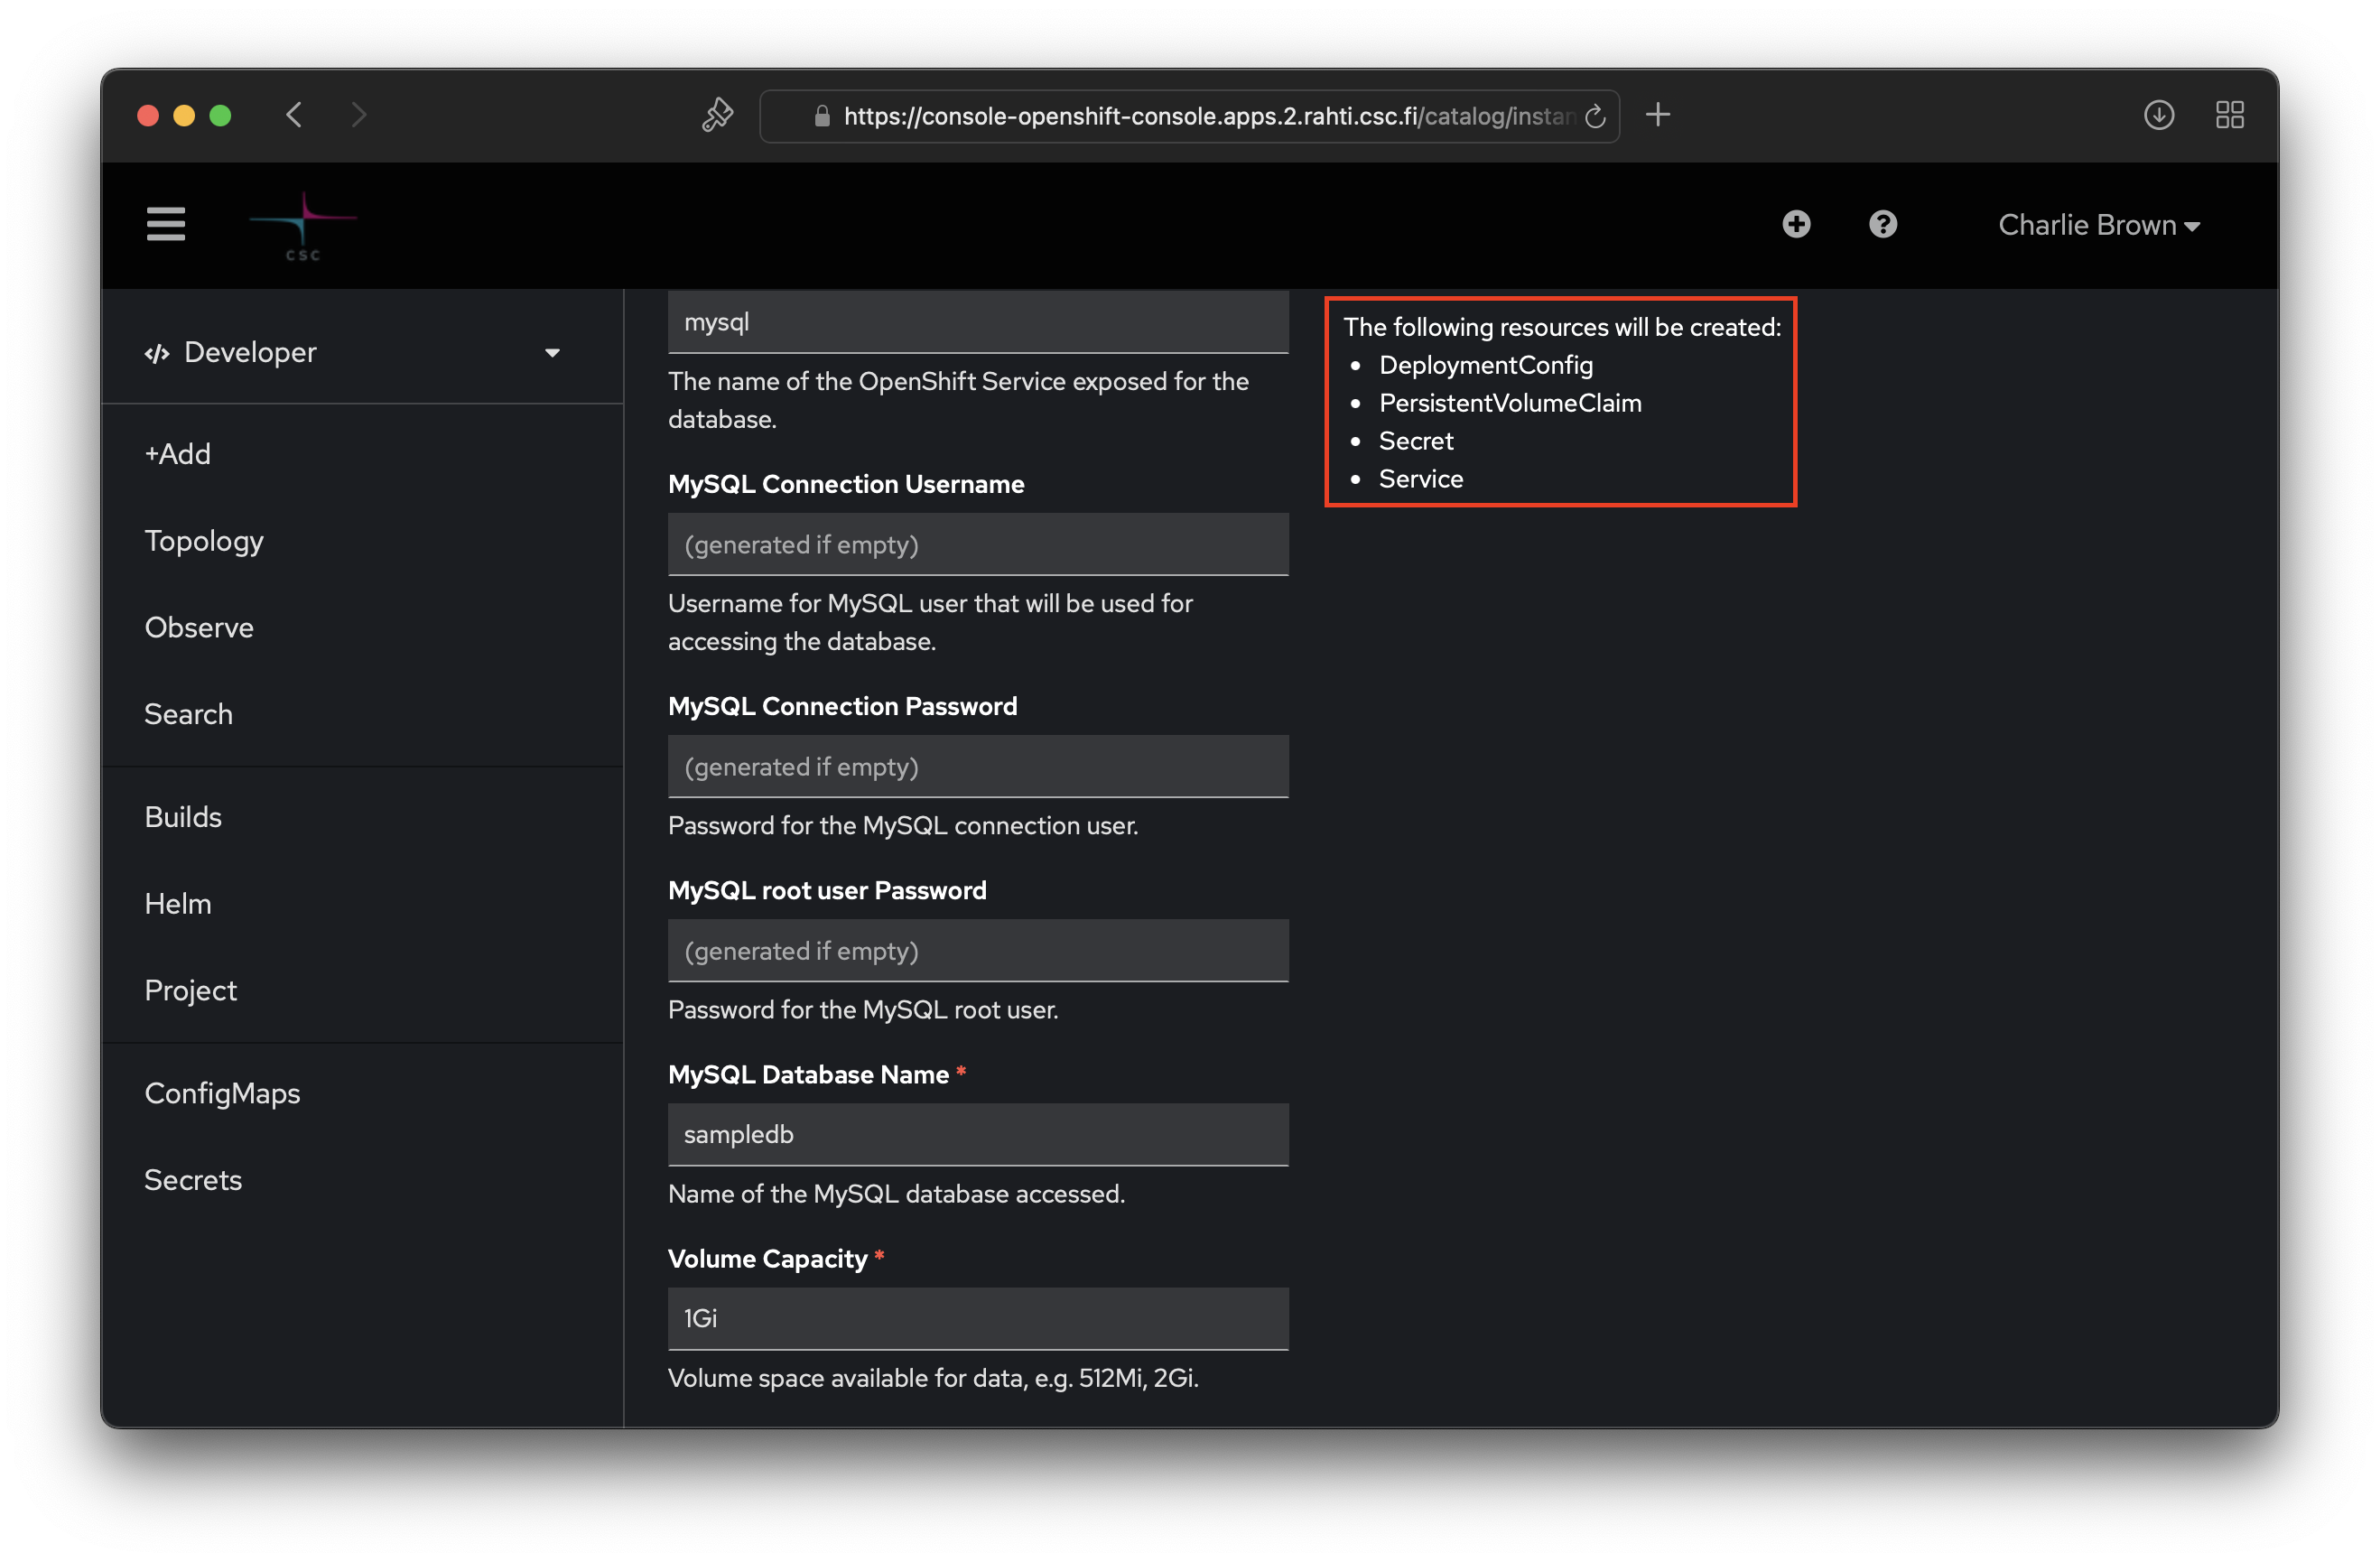2380x1562 pixels.
Task: Open the plus import/add quick menu
Action: [1796, 224]
